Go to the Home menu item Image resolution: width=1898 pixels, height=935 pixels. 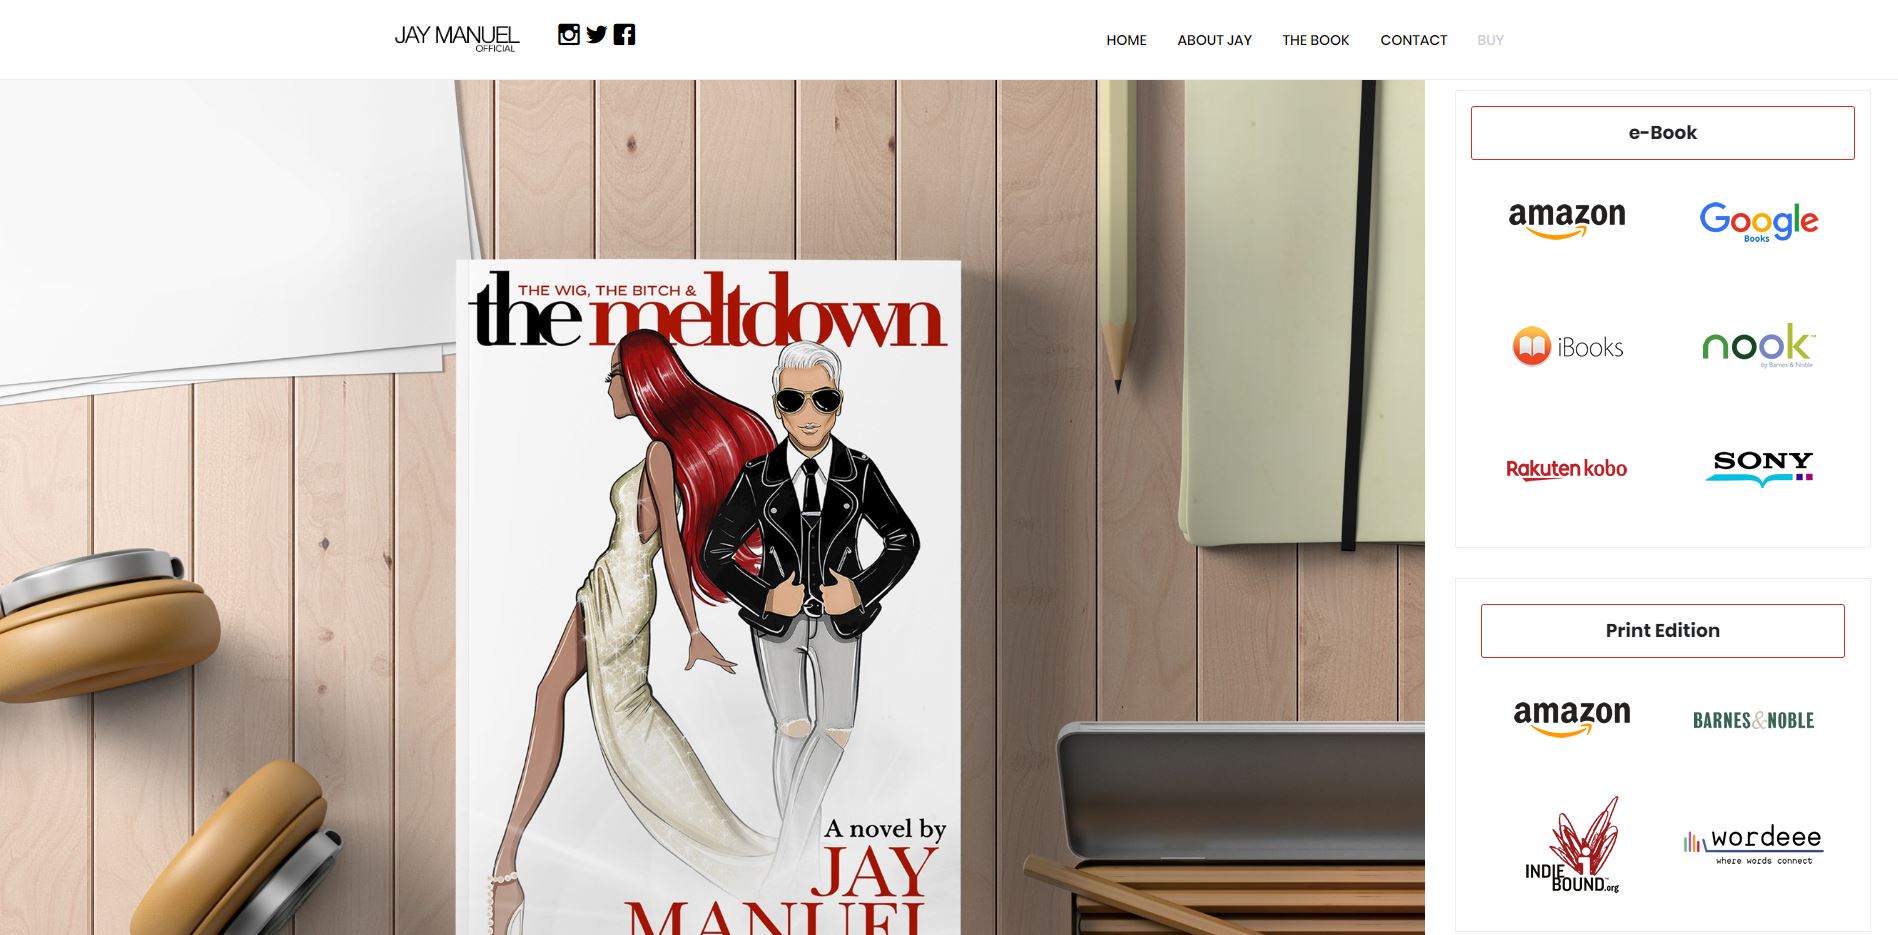point(1126,40)
